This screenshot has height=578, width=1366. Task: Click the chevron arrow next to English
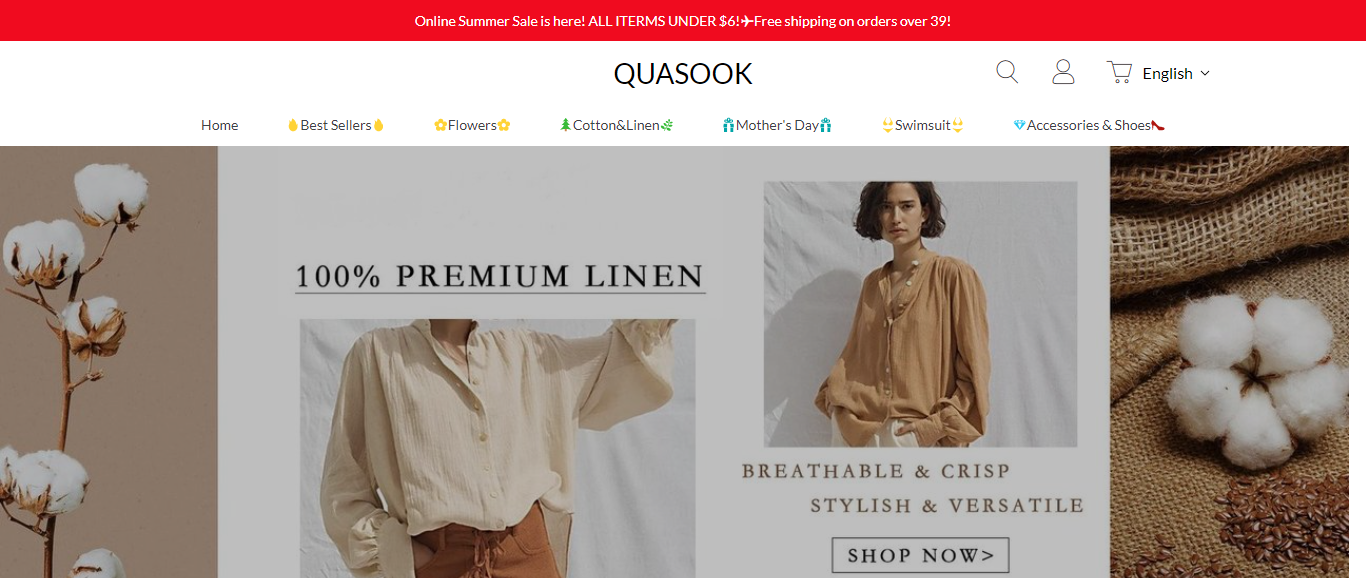(1204, 73)
